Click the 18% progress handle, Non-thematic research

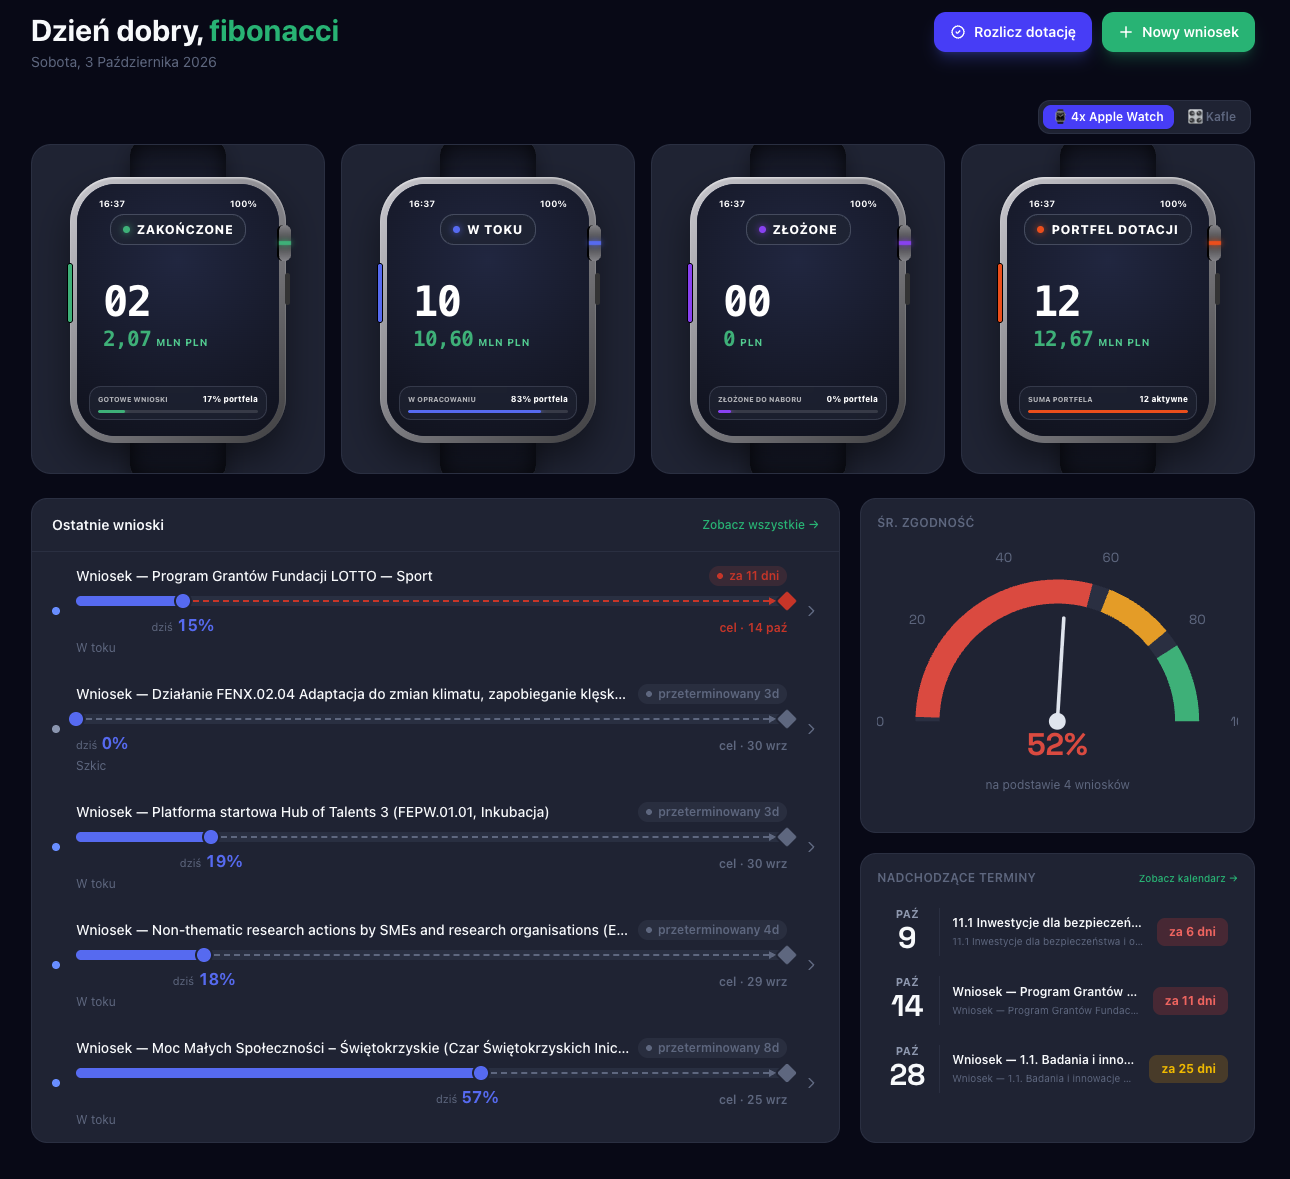pyautogui.click(x=204, y=955)
